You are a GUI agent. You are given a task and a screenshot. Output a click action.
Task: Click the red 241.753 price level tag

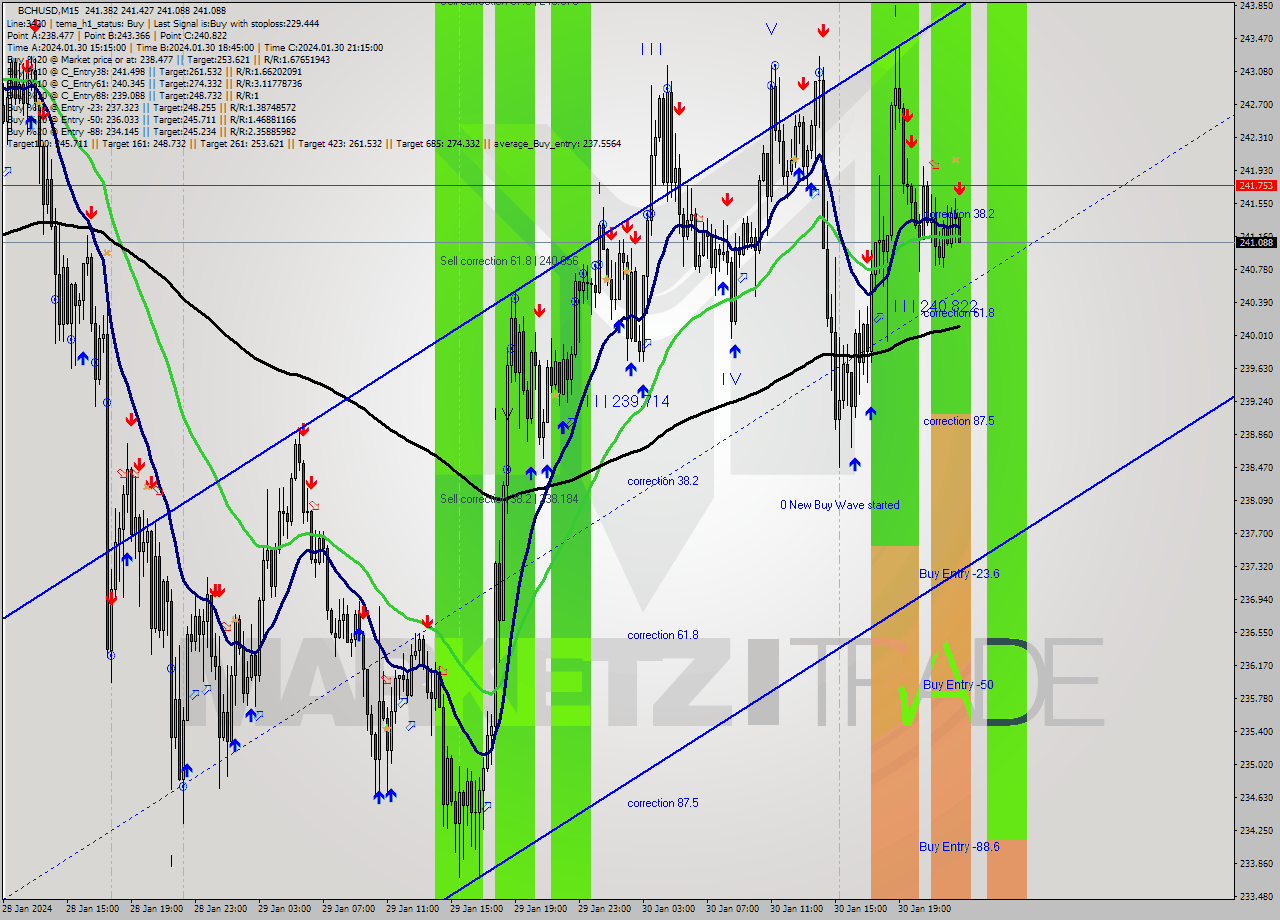pos(1256,186)
